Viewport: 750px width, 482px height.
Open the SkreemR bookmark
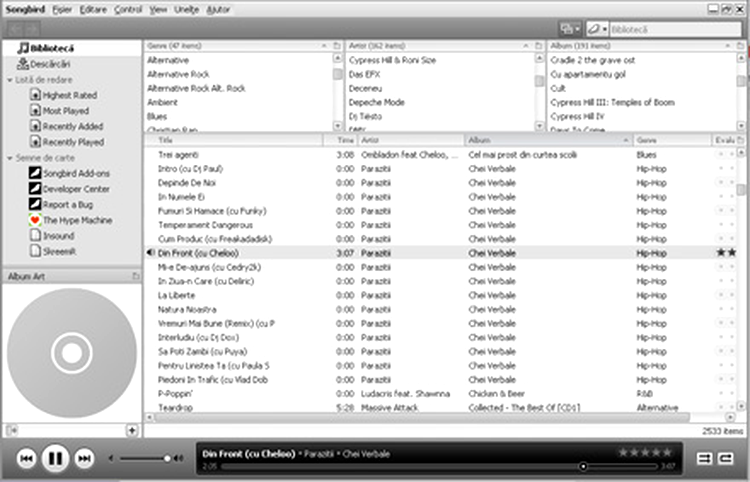(x=53, y=251)
